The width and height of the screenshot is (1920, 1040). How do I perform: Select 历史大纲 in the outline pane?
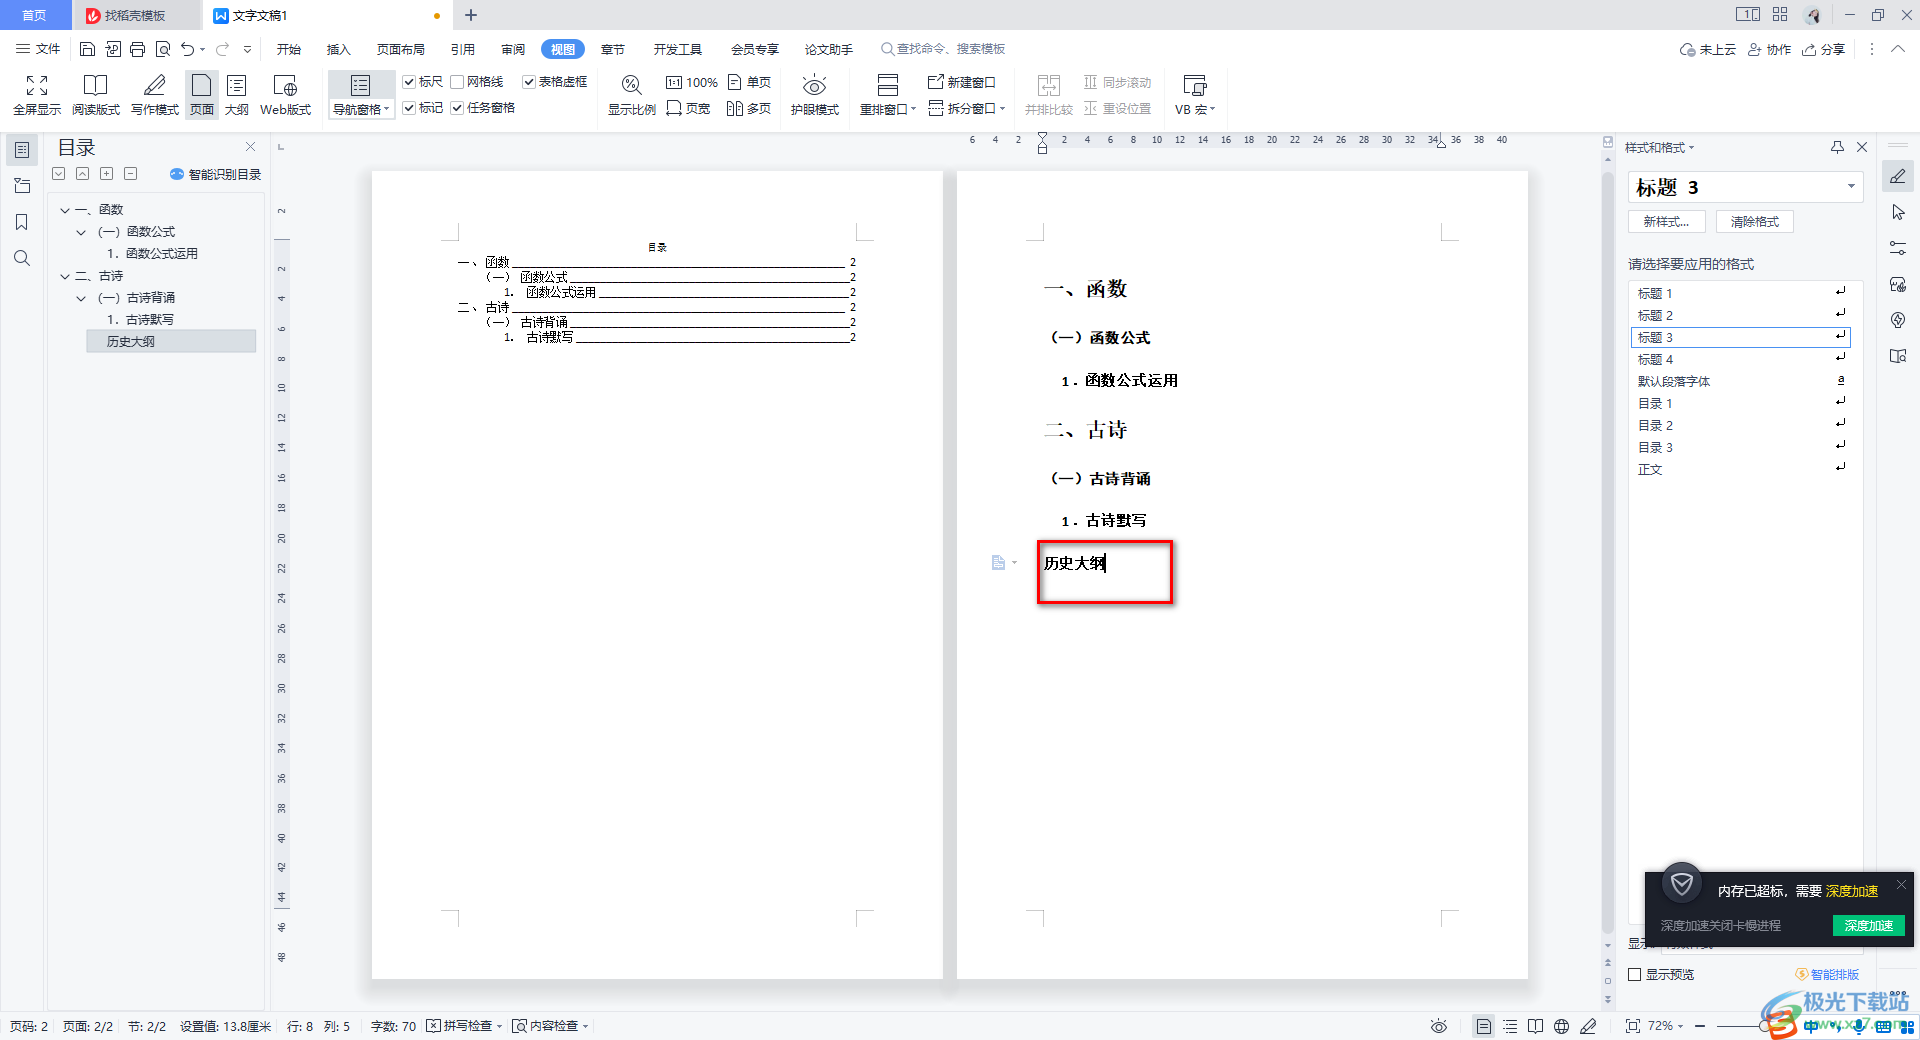click(171, 342)
